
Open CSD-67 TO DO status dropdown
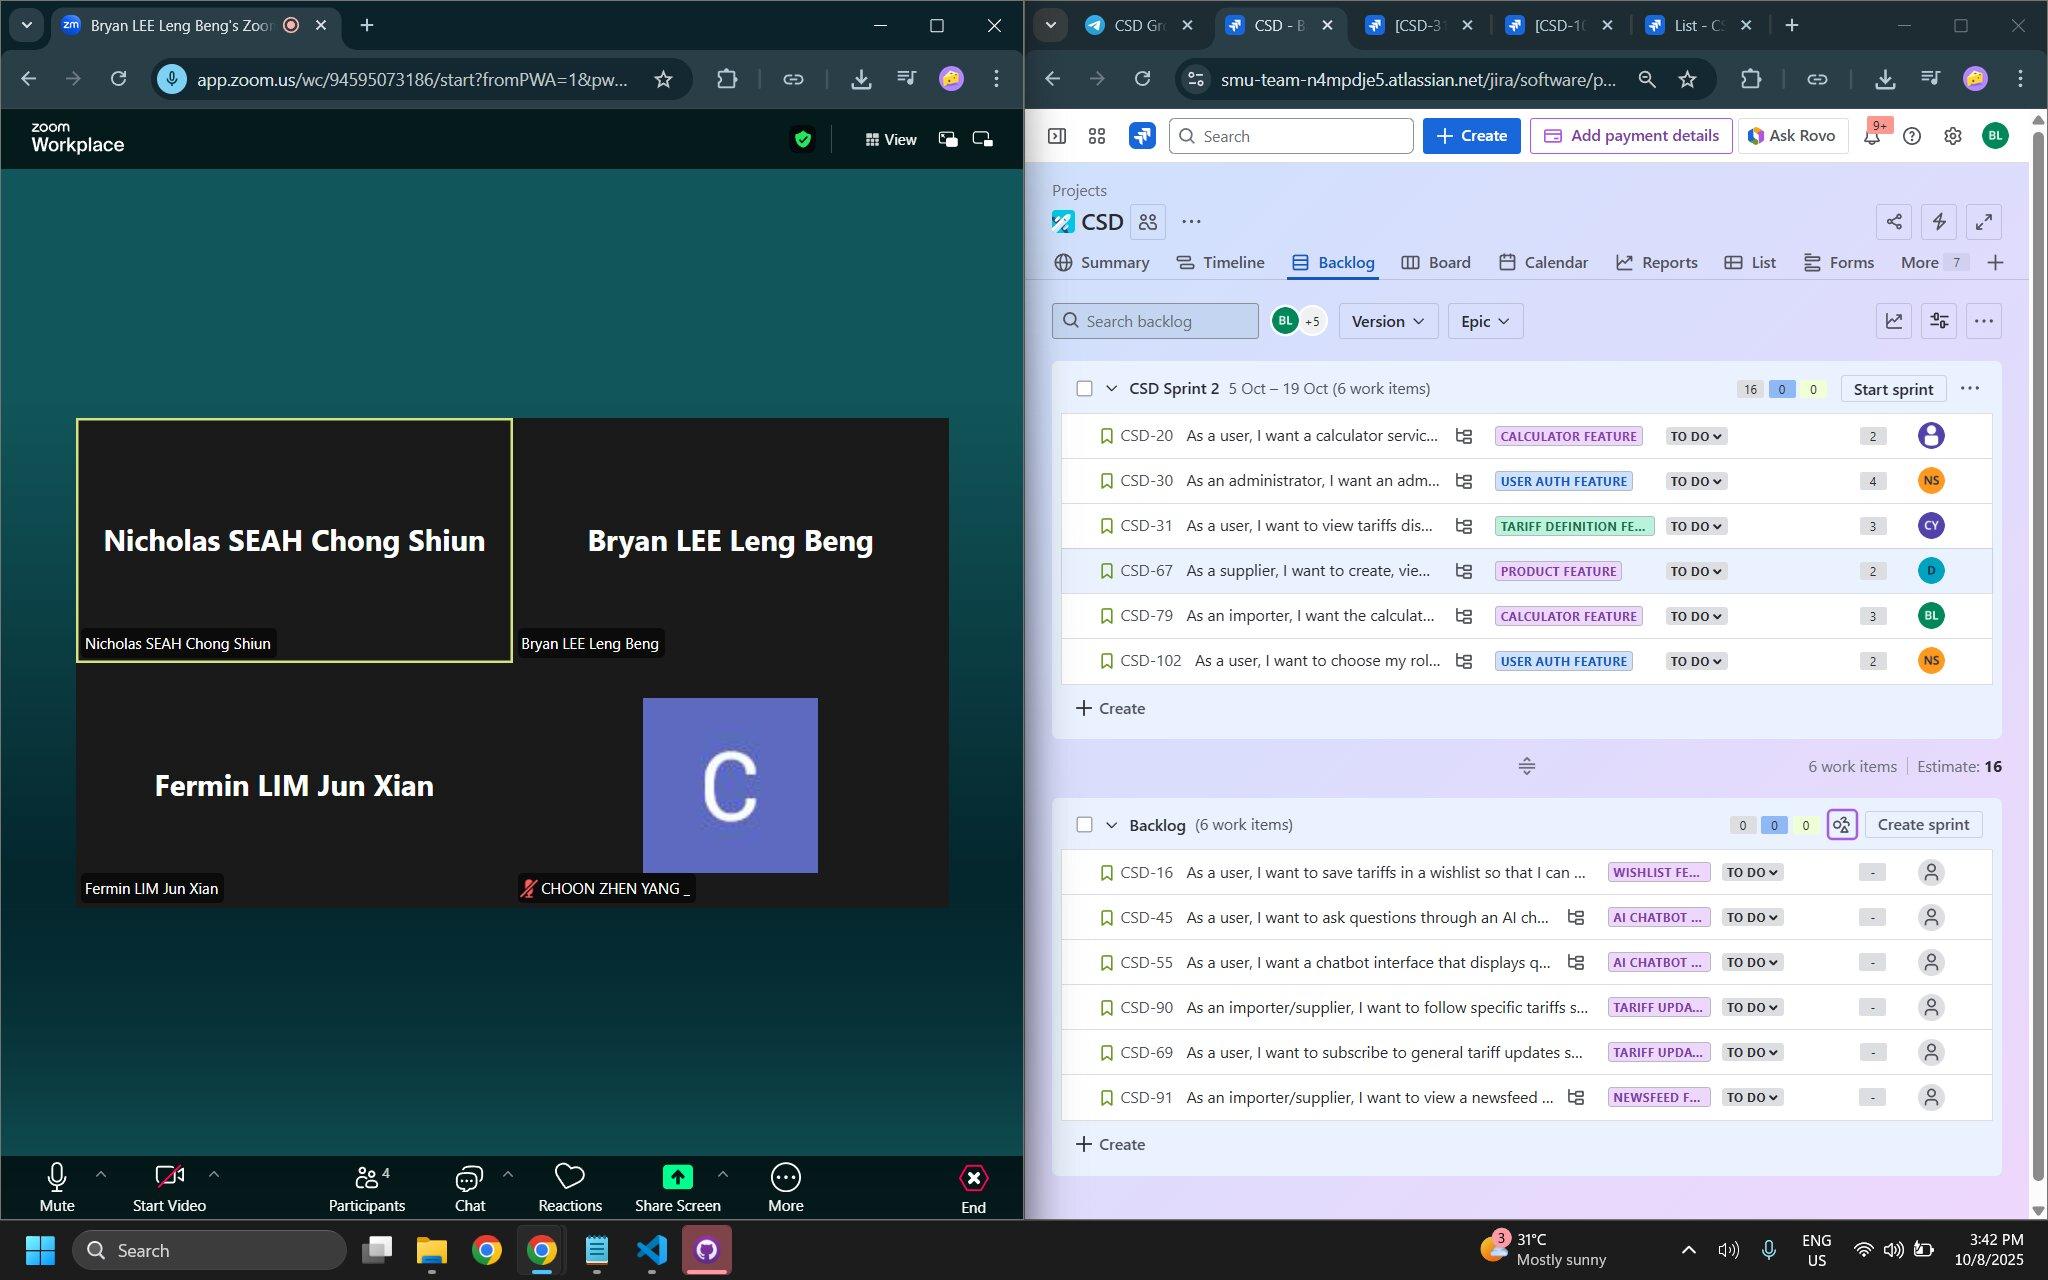tap(1696, 572)
